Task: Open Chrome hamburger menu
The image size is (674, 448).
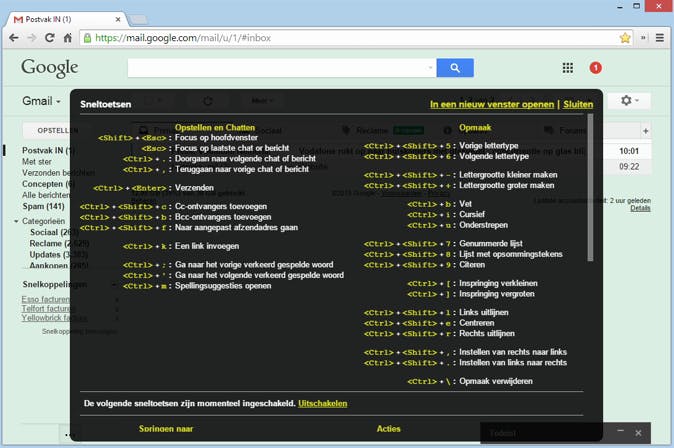Action: click(x=660, y=38)
